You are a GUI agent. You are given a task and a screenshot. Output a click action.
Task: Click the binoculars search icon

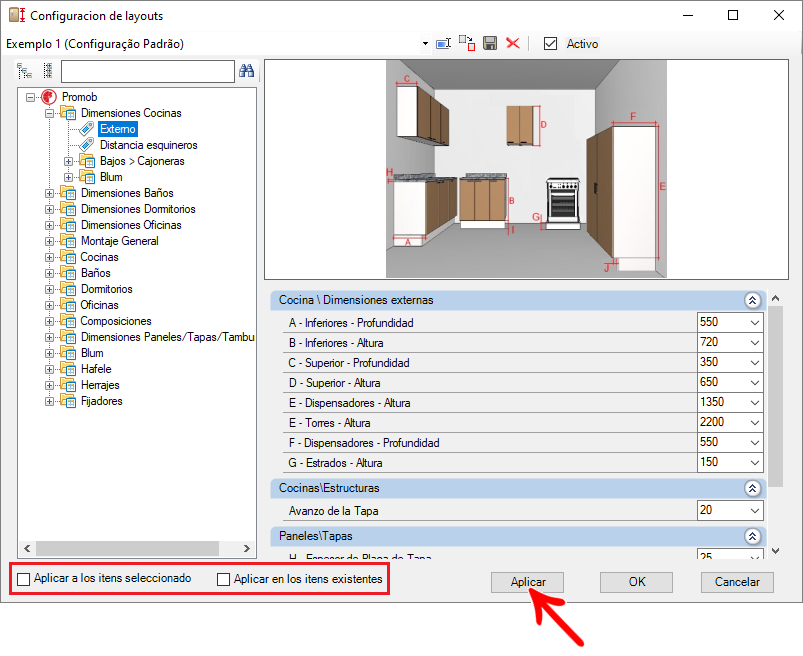(247, 71)
